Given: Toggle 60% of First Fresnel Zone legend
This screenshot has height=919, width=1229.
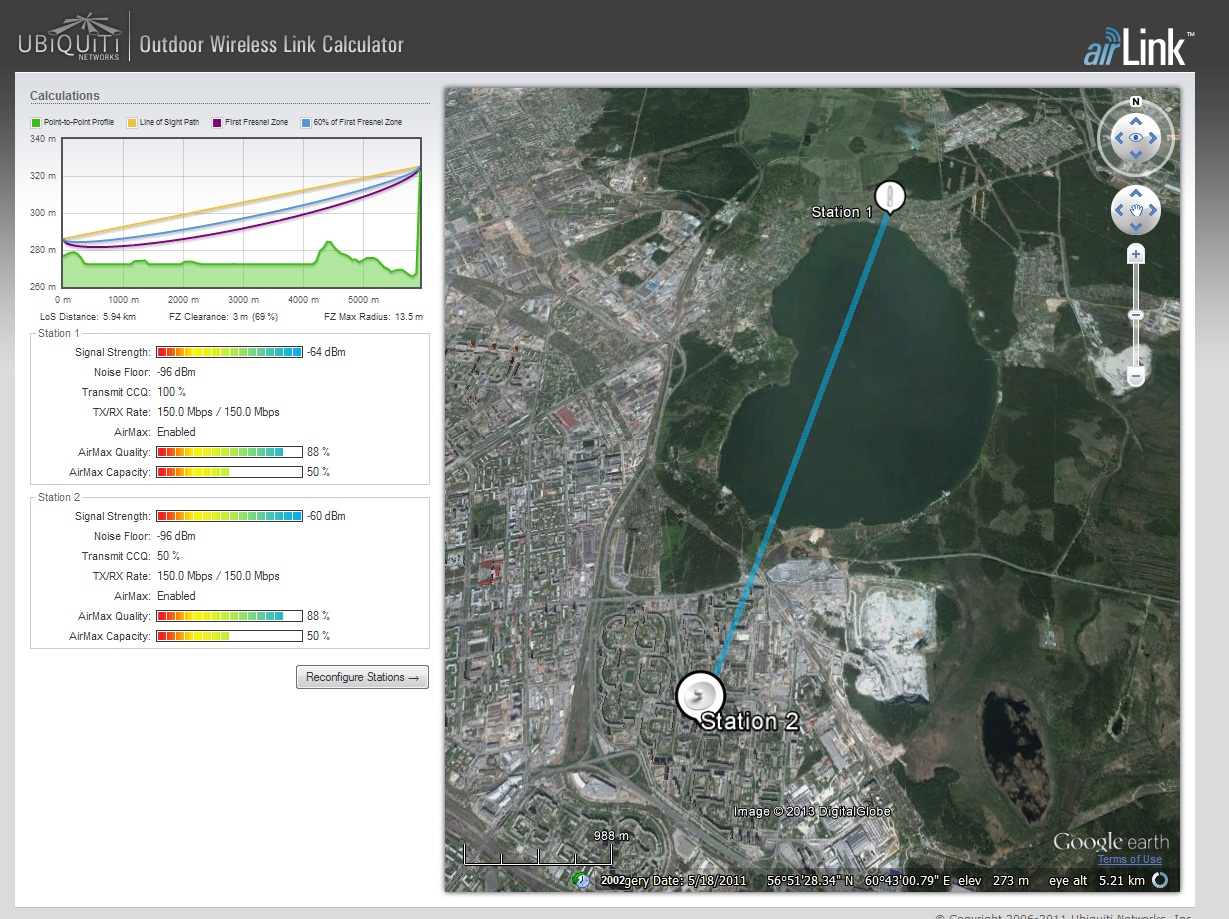Looking at the screenshot, I should click(305, 122).
